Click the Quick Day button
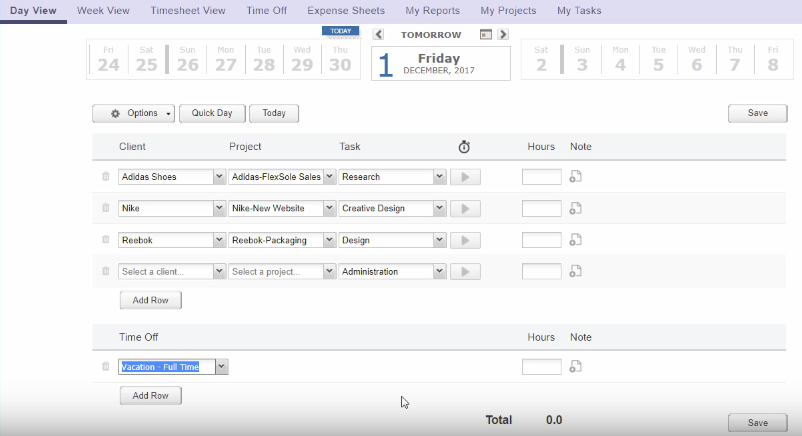 (x=212, y=113)
